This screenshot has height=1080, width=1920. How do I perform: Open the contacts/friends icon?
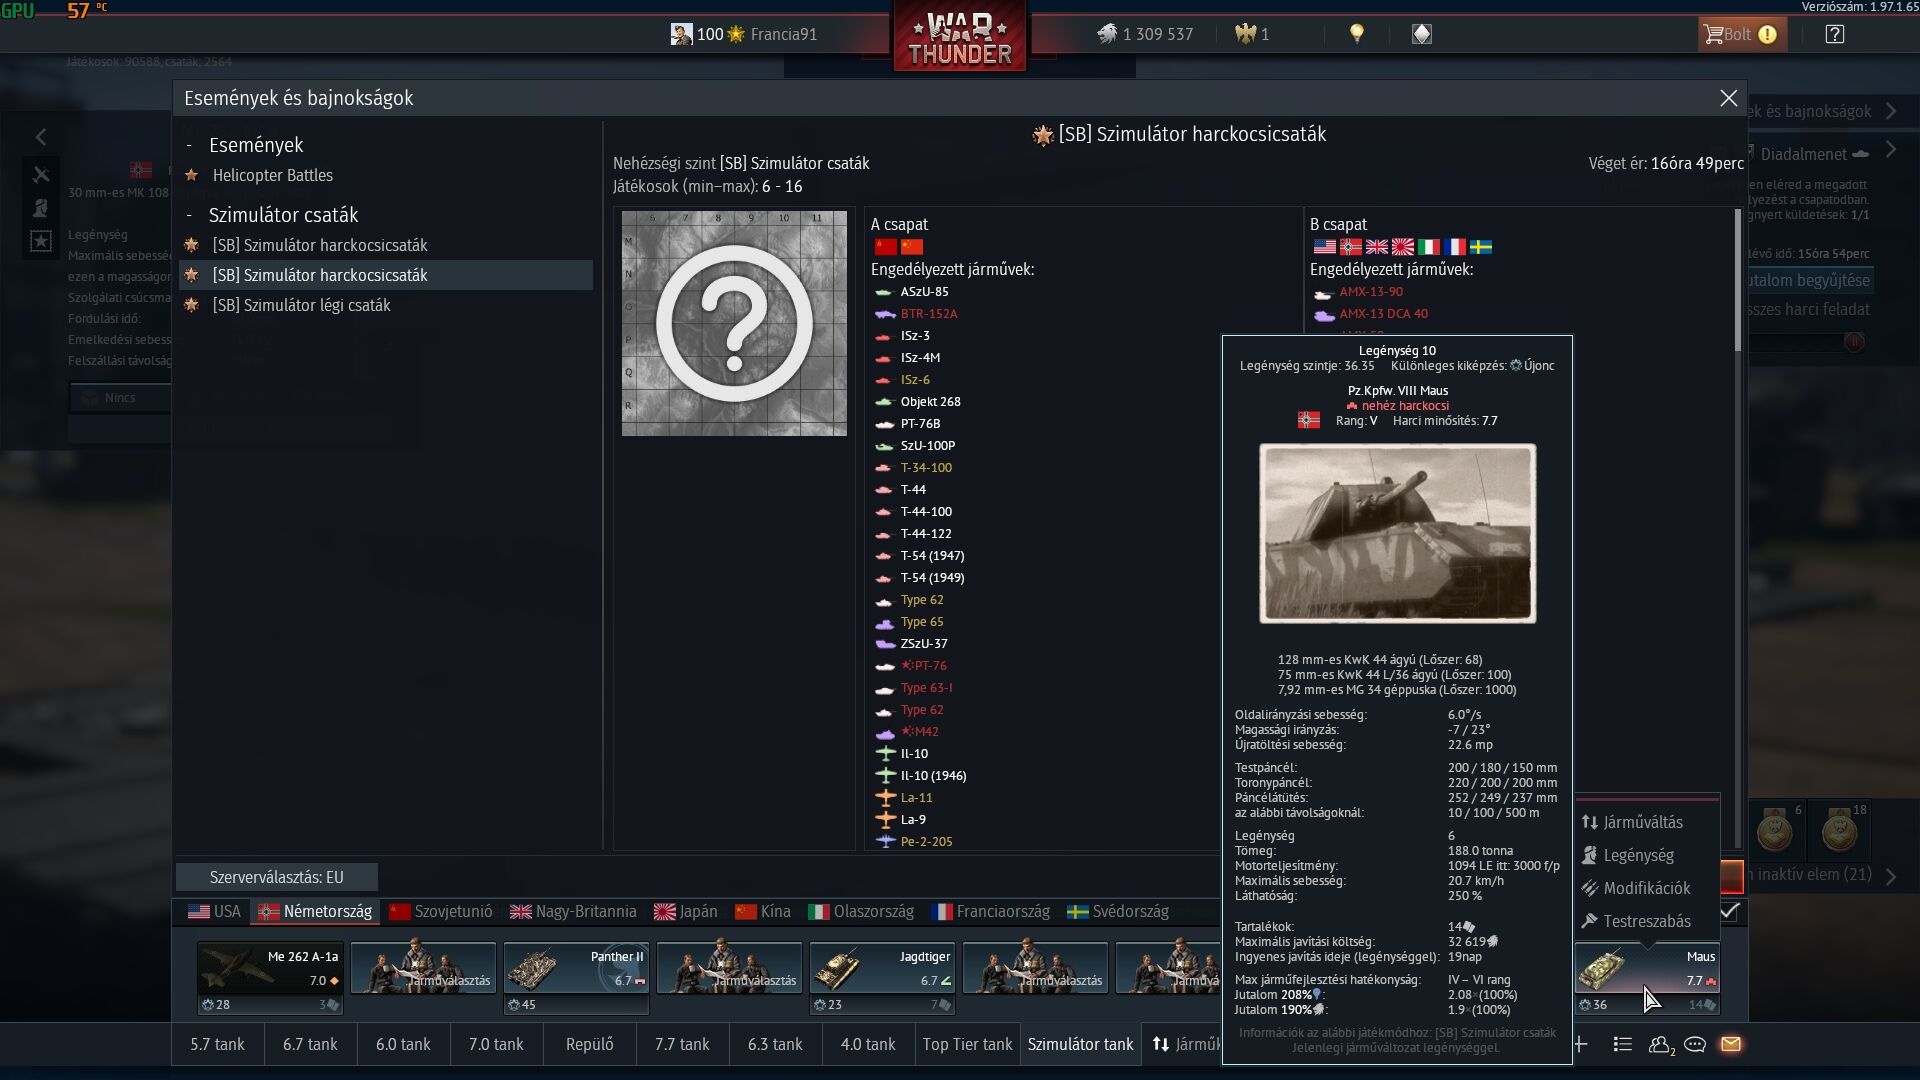coord(1660,1044)
